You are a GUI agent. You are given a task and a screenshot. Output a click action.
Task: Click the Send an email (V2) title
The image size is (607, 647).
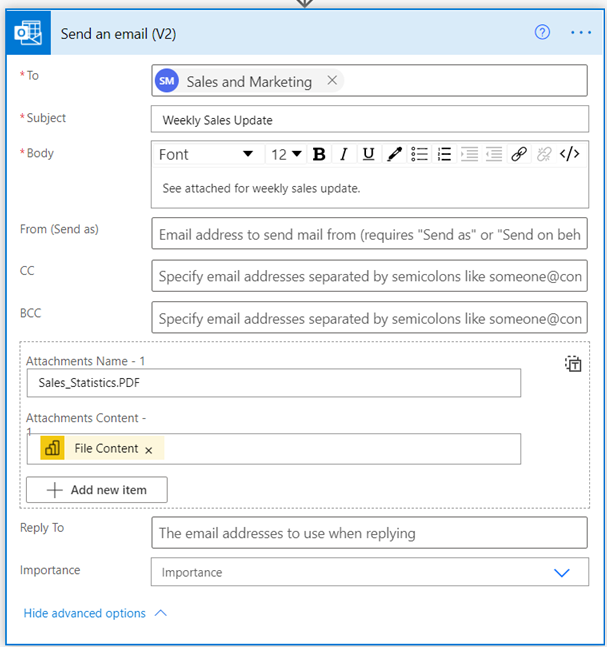[x=118, y=33]
